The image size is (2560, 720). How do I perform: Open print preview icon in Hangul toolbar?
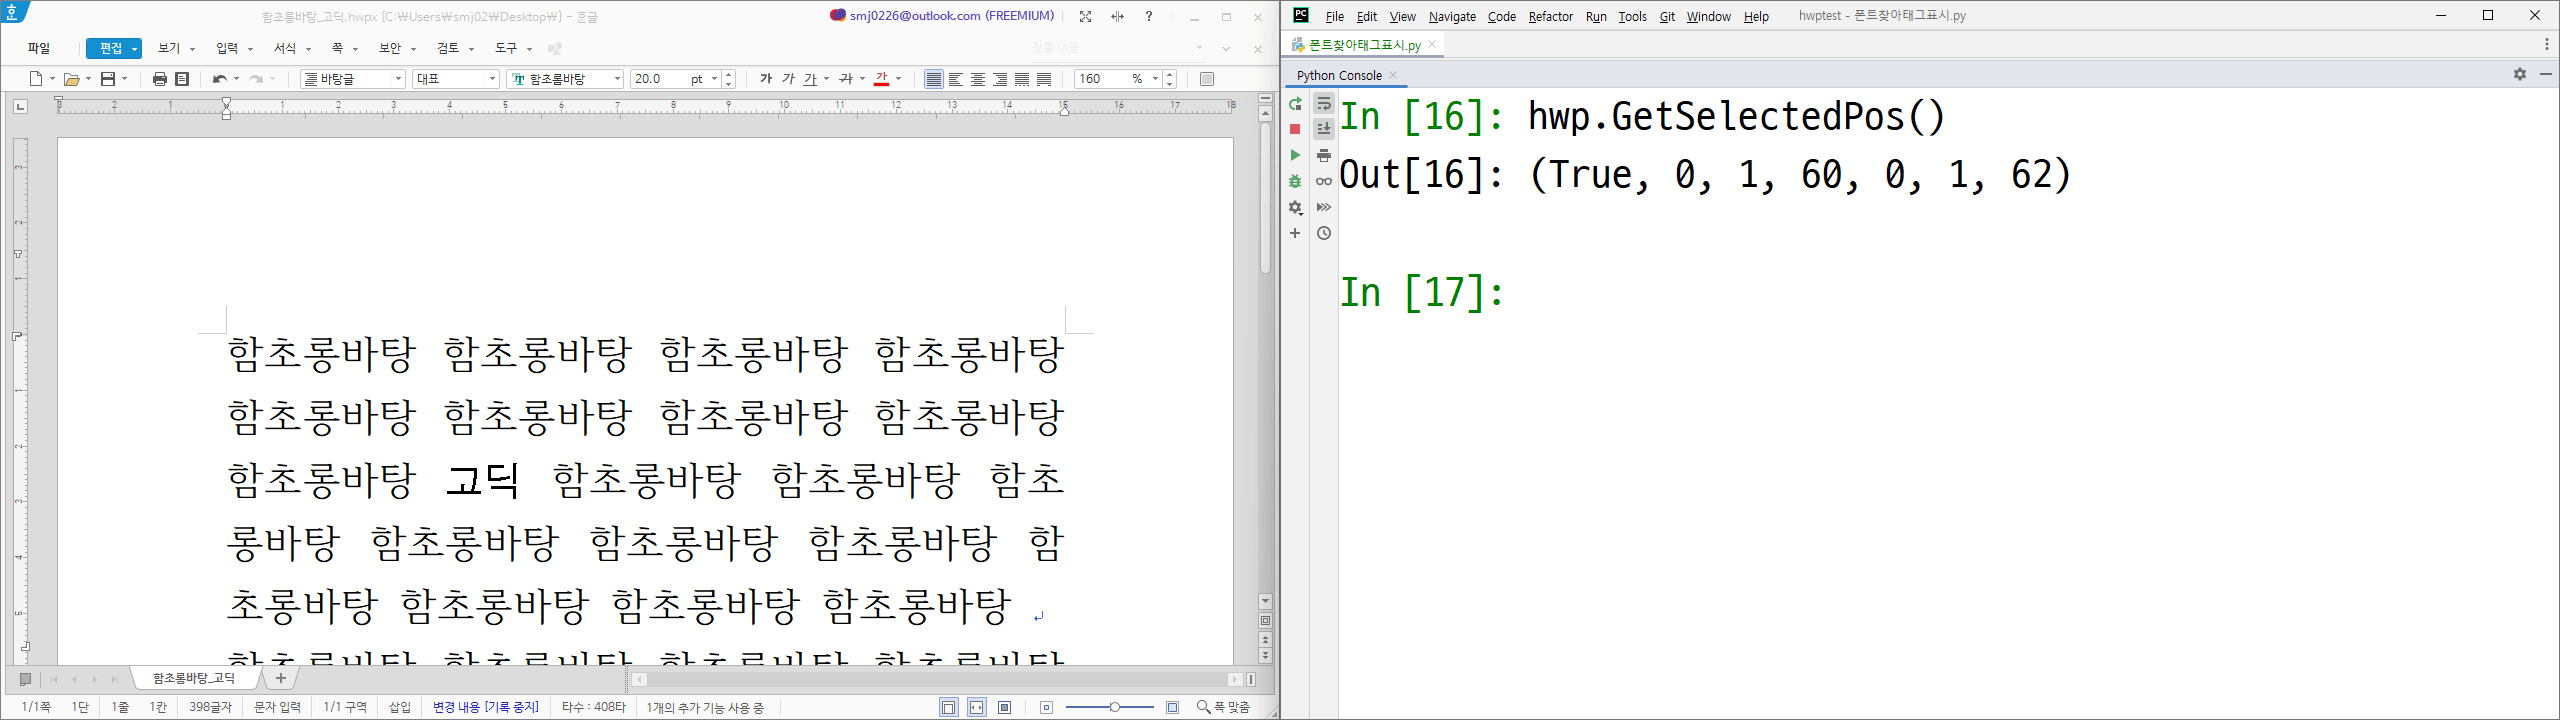click(x=182, y=79)
